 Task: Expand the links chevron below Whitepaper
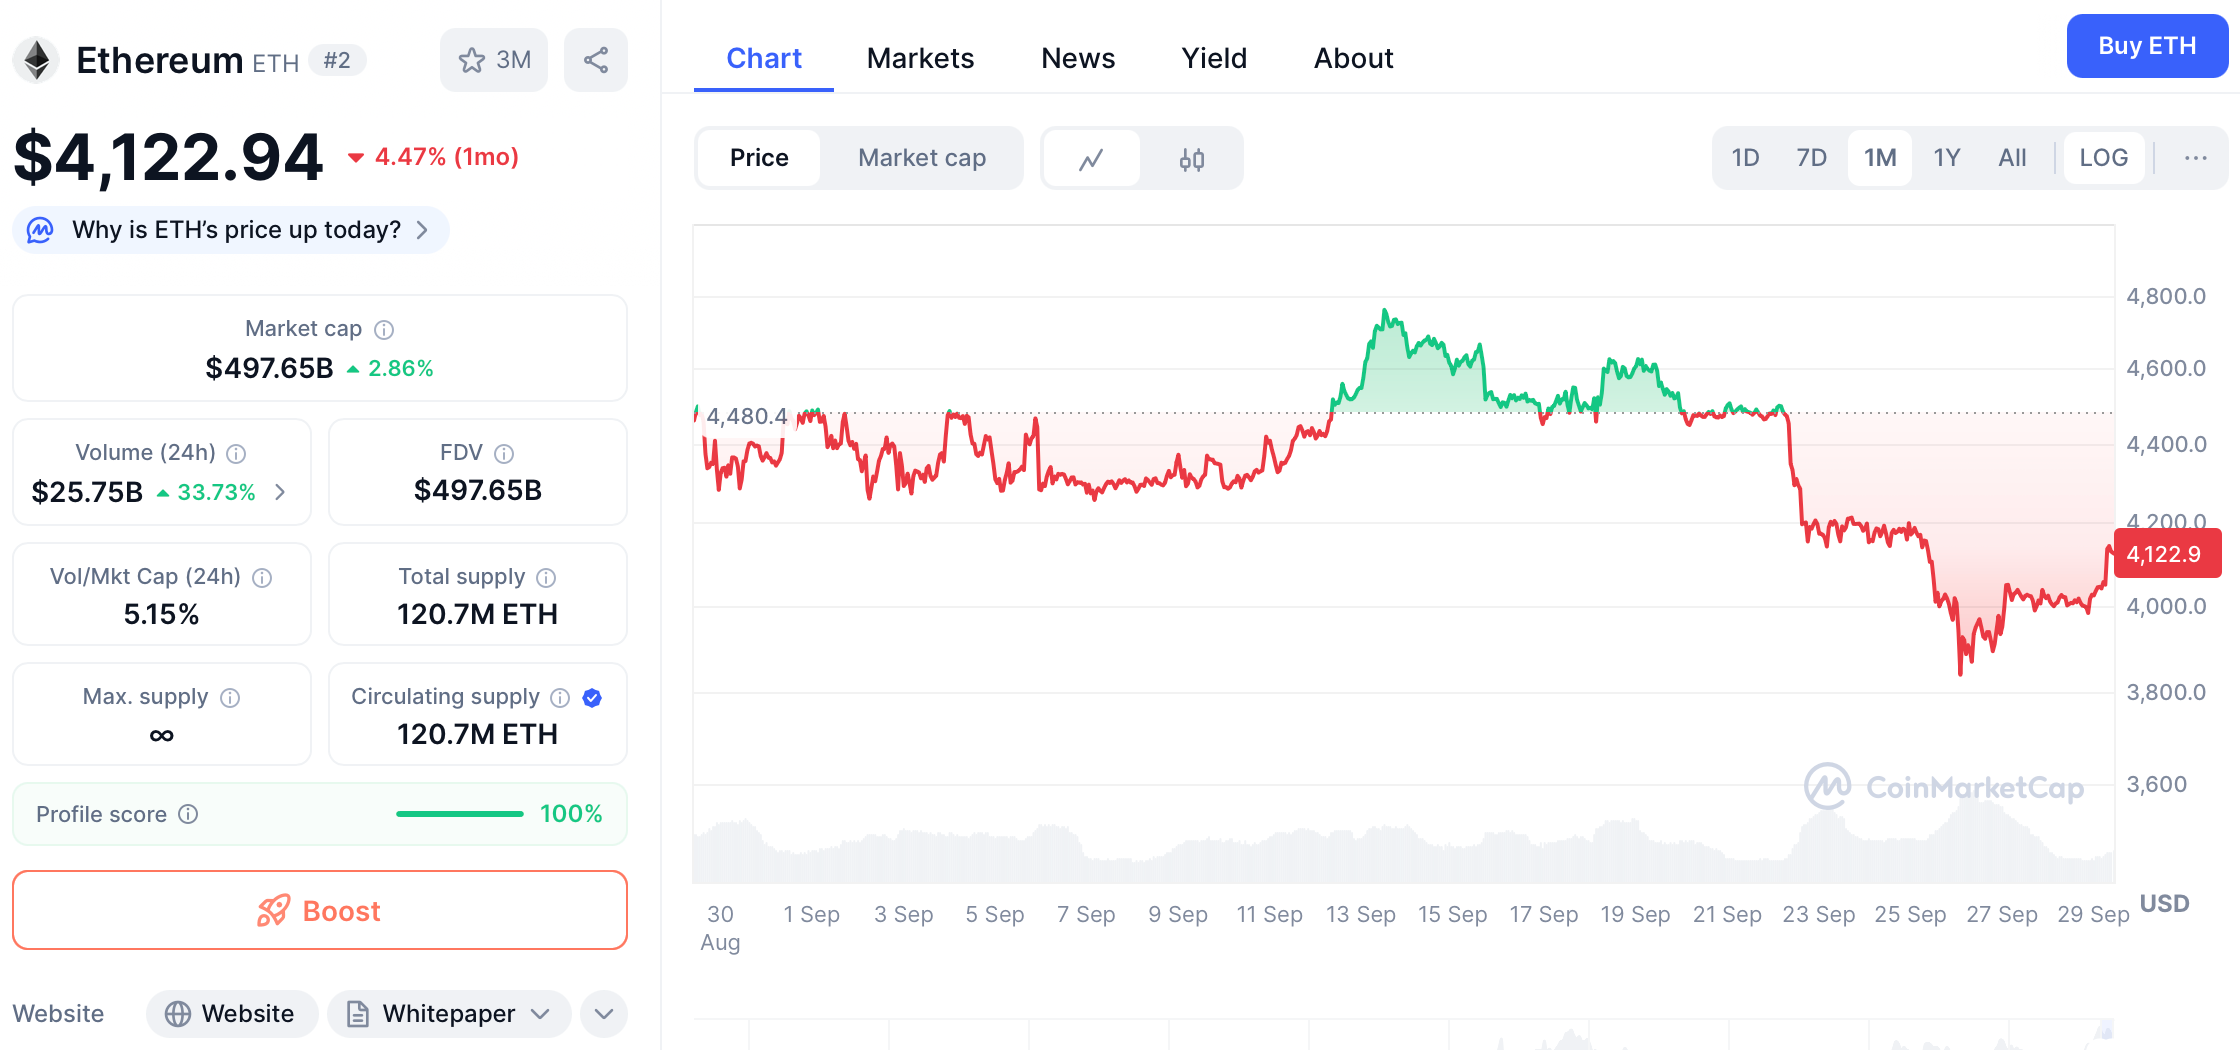[603, 1013]
